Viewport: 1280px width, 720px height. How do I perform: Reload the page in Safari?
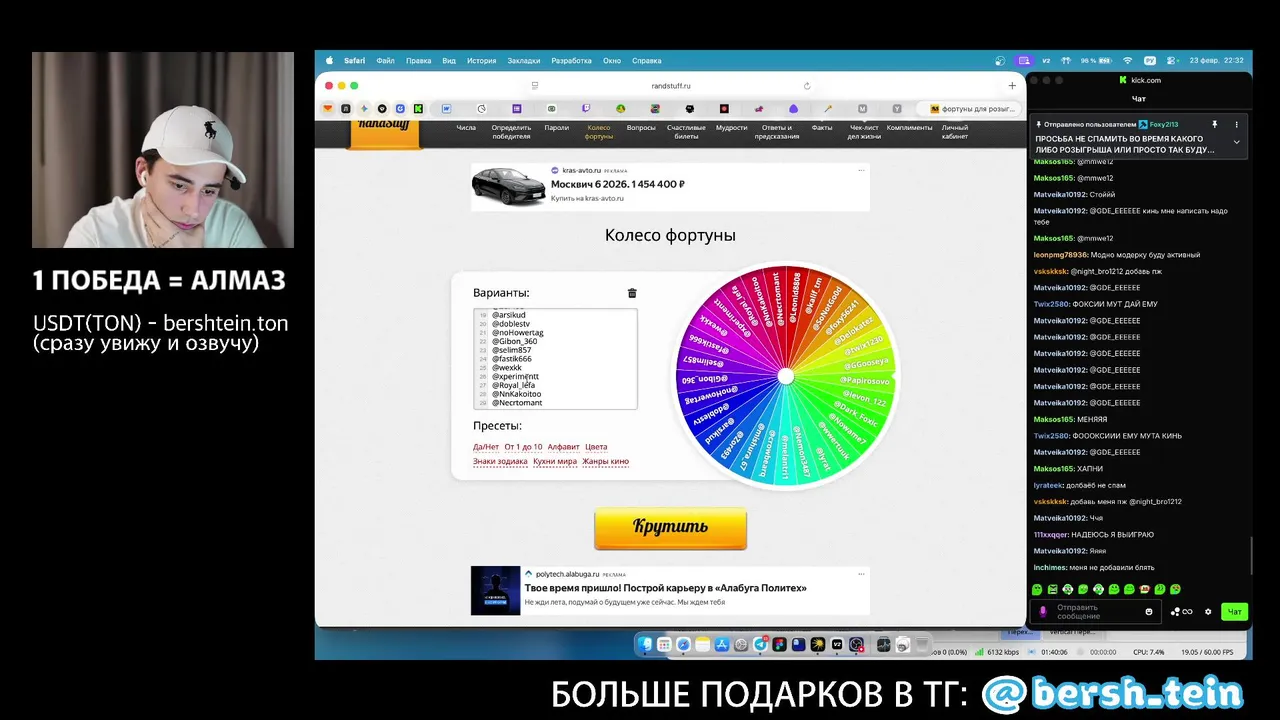807,86
